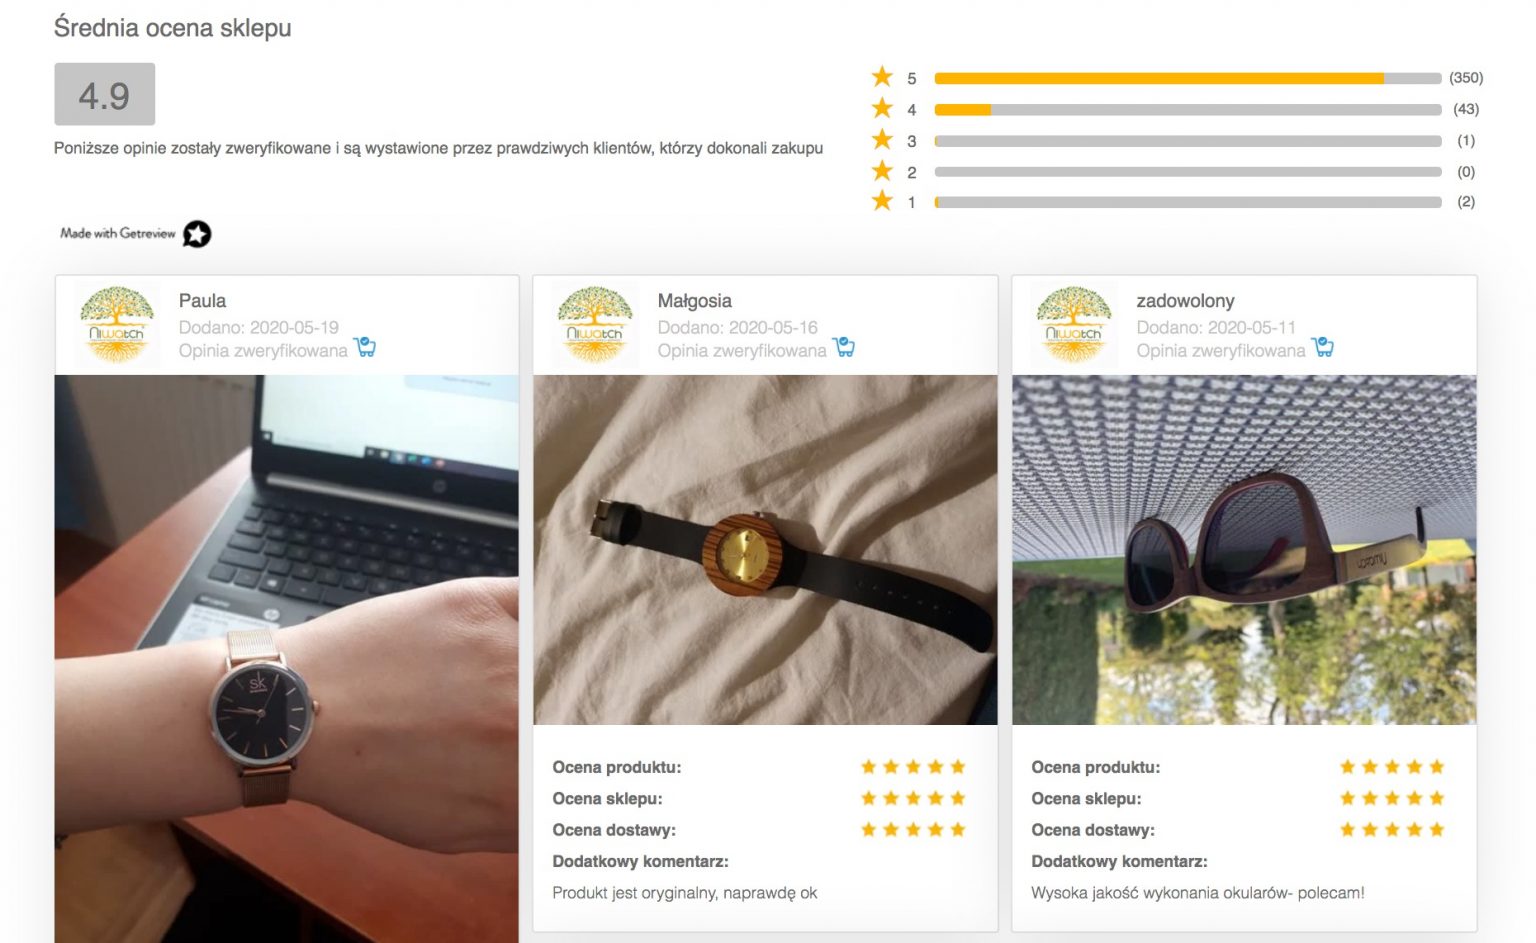This screenshot has height=943, width=1536.
Task: Click the Ocena dostawy stars in zadowolony's review
Action: coord(1392,829)
